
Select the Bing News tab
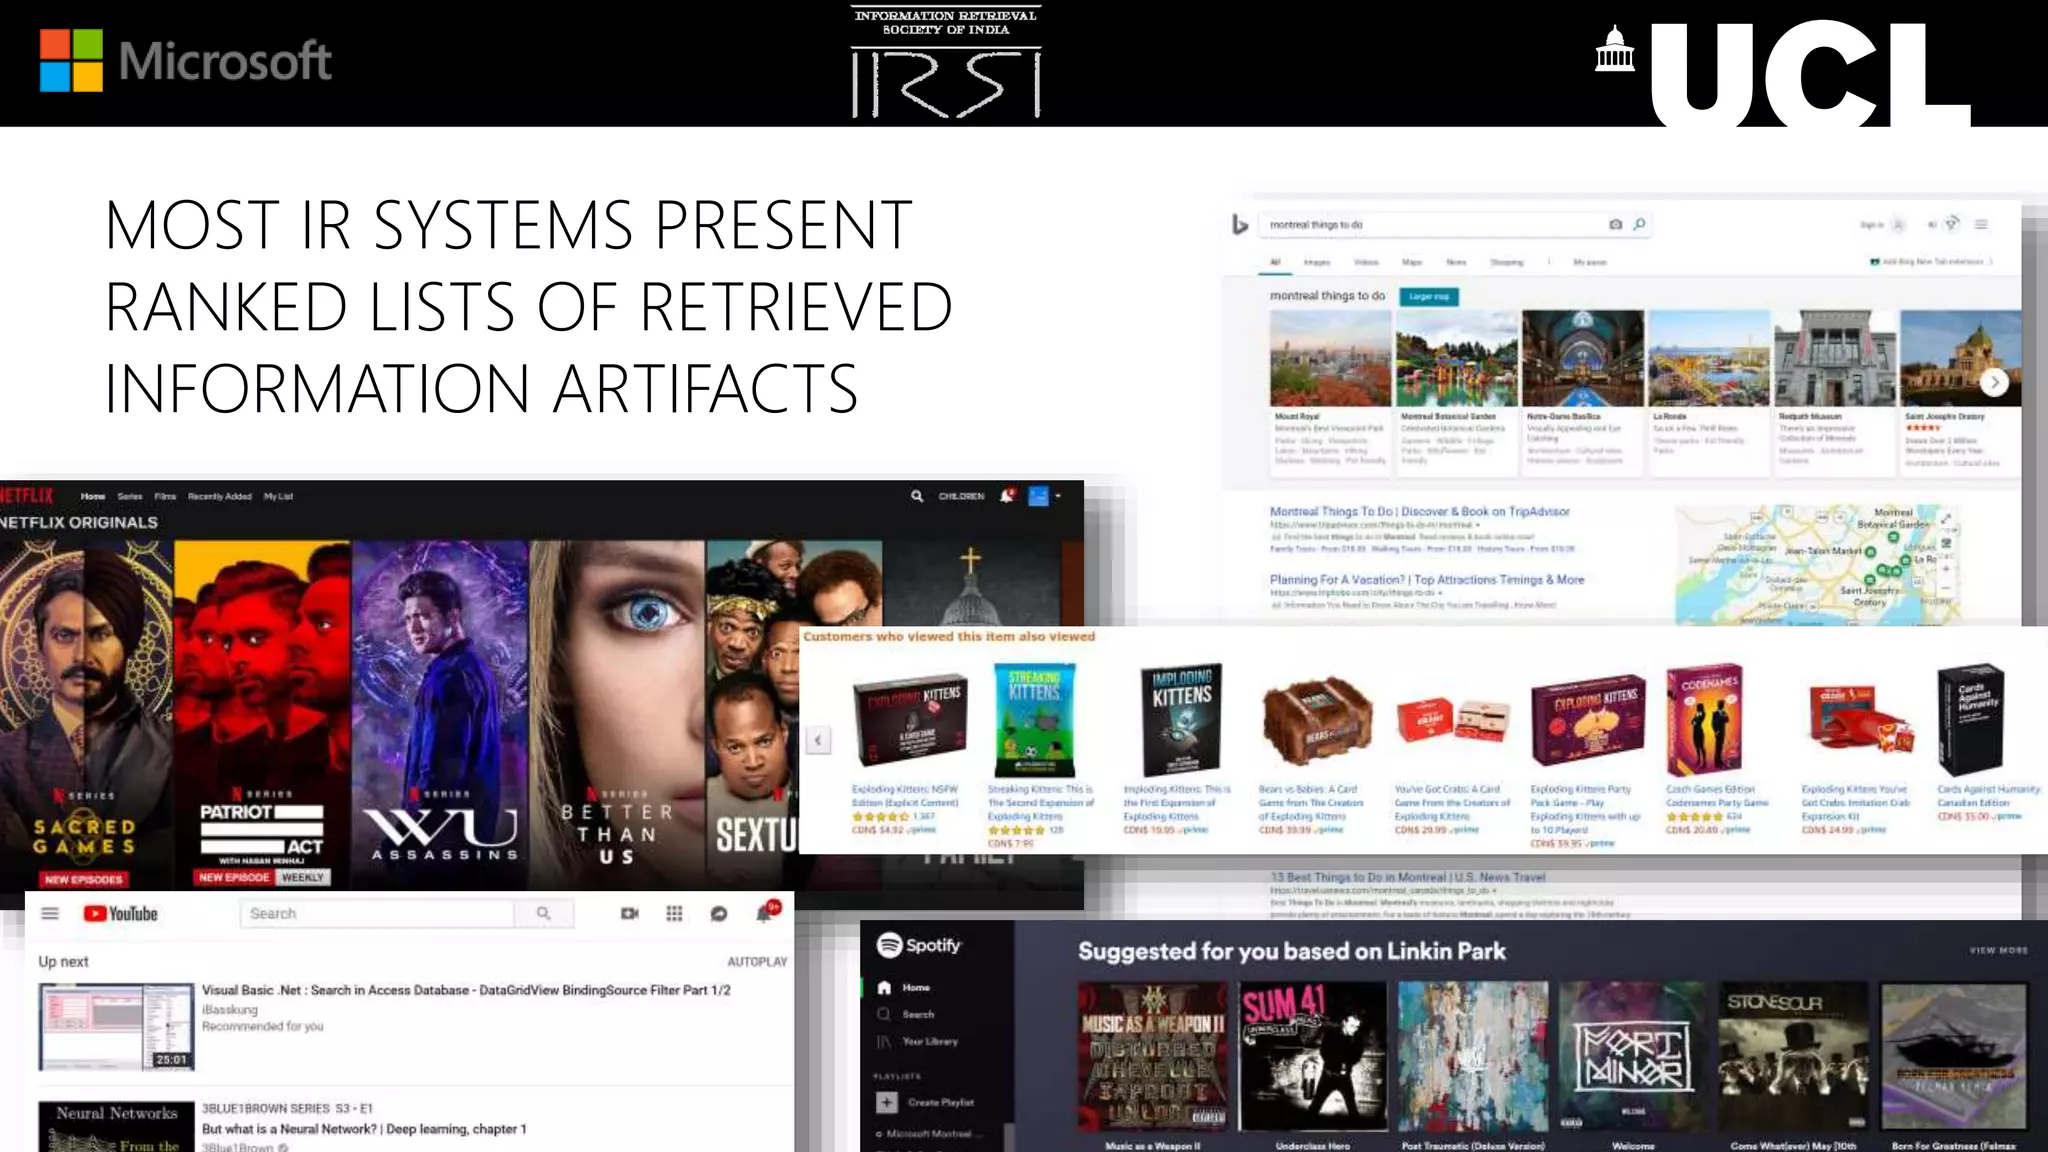(x=1456, y=262)
